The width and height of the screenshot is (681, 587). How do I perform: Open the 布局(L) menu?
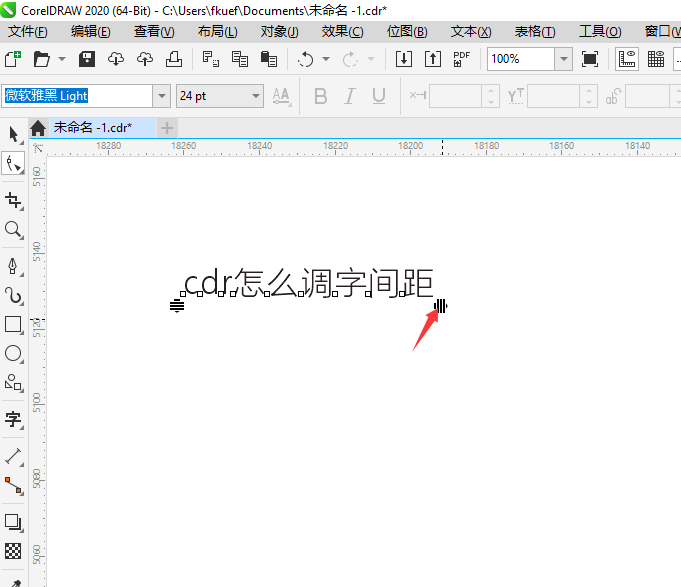(x=217, y=32)
